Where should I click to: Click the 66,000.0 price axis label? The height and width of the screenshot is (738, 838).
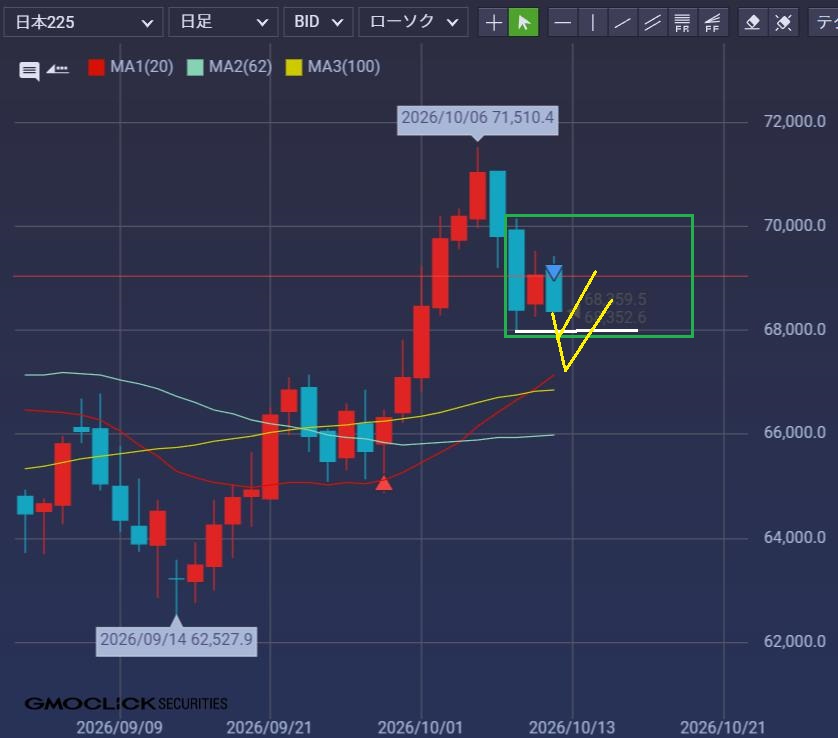[x=795, y=432]
